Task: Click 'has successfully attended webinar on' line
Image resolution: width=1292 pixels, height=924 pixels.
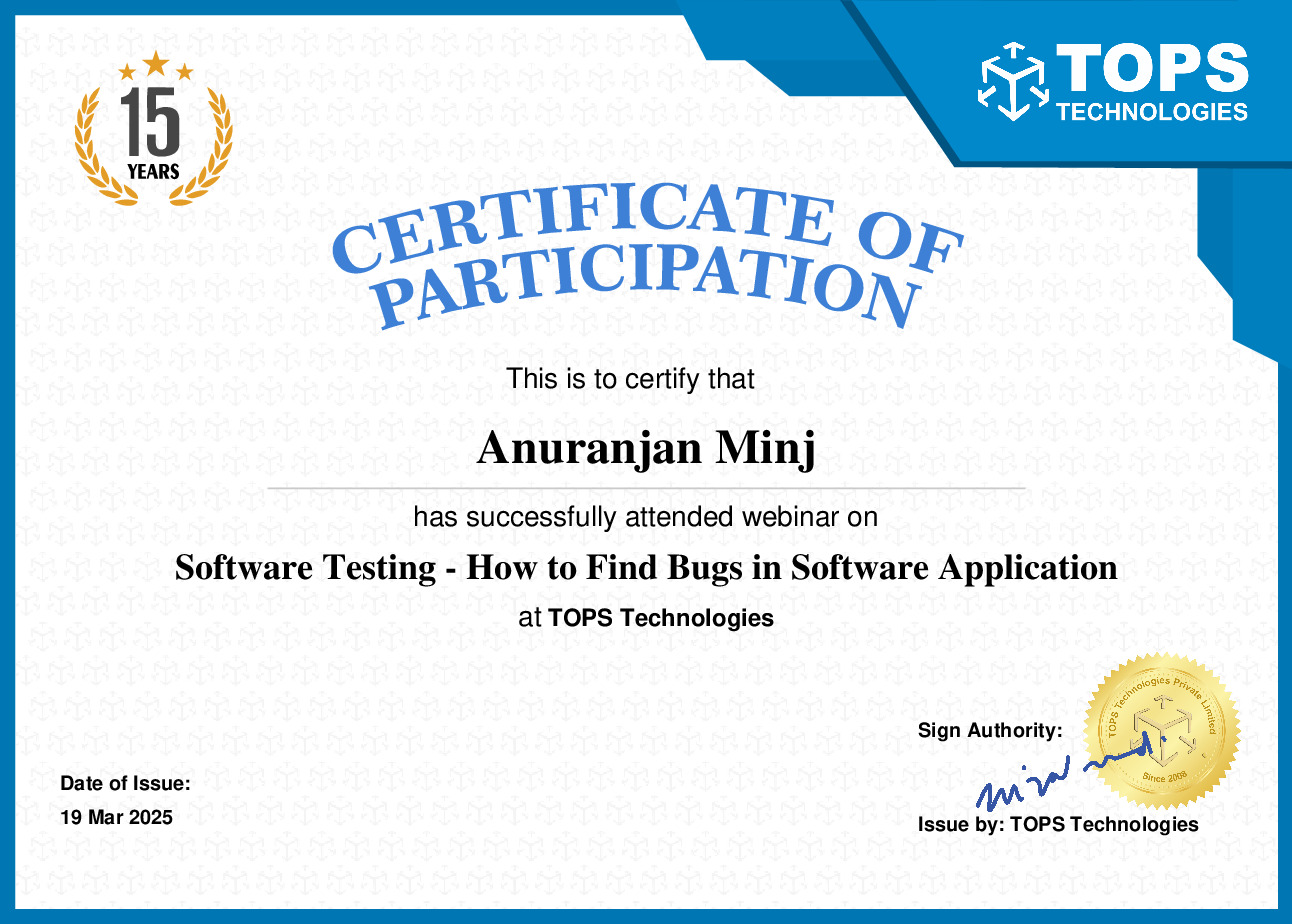Action: tap(646, 517)
